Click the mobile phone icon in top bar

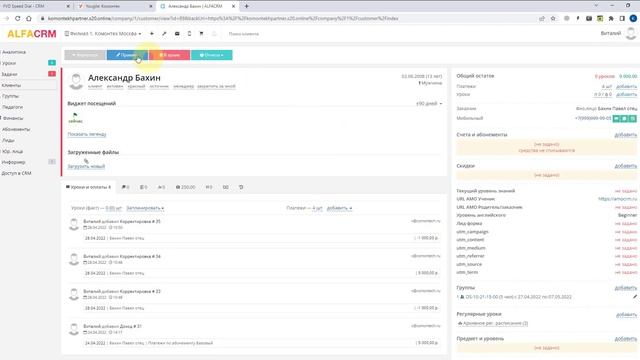coord(189,33)
